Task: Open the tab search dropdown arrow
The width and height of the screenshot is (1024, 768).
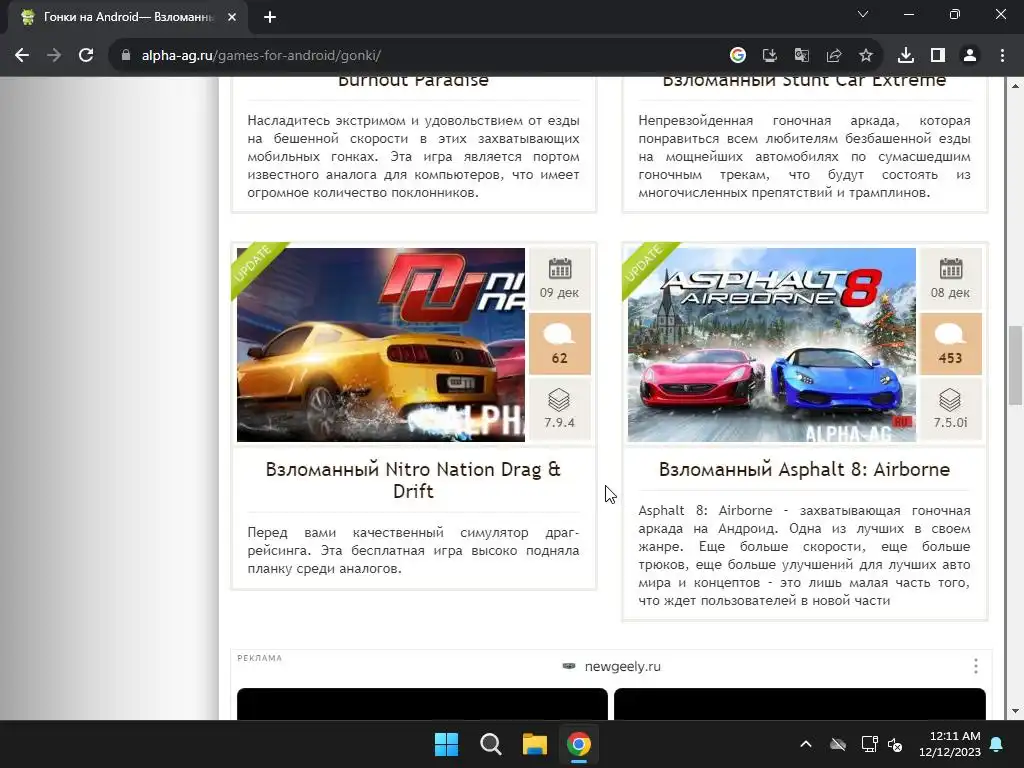Action: 863,14
